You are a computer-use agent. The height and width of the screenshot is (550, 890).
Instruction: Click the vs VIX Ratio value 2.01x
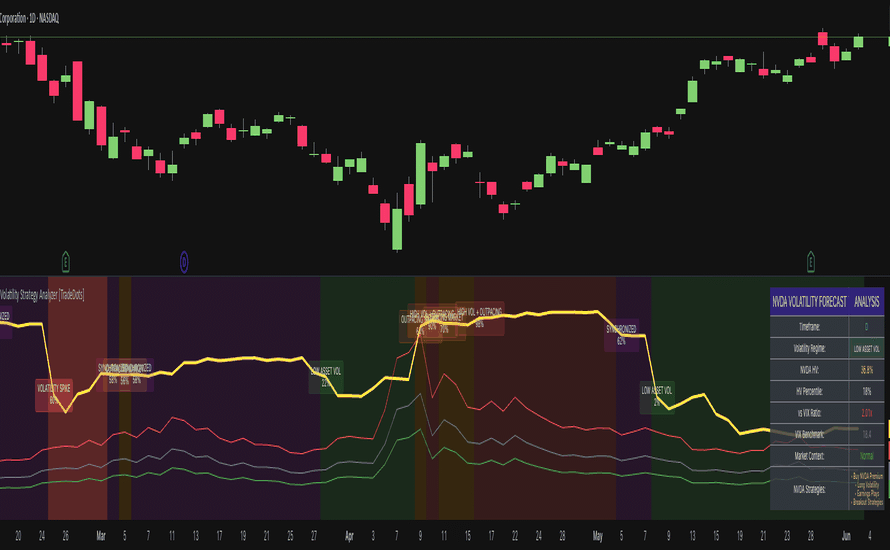[866, 412]
